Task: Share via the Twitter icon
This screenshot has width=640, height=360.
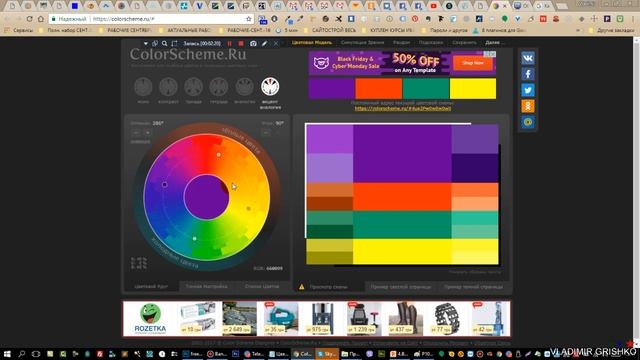Action: (x=527, y=90)
